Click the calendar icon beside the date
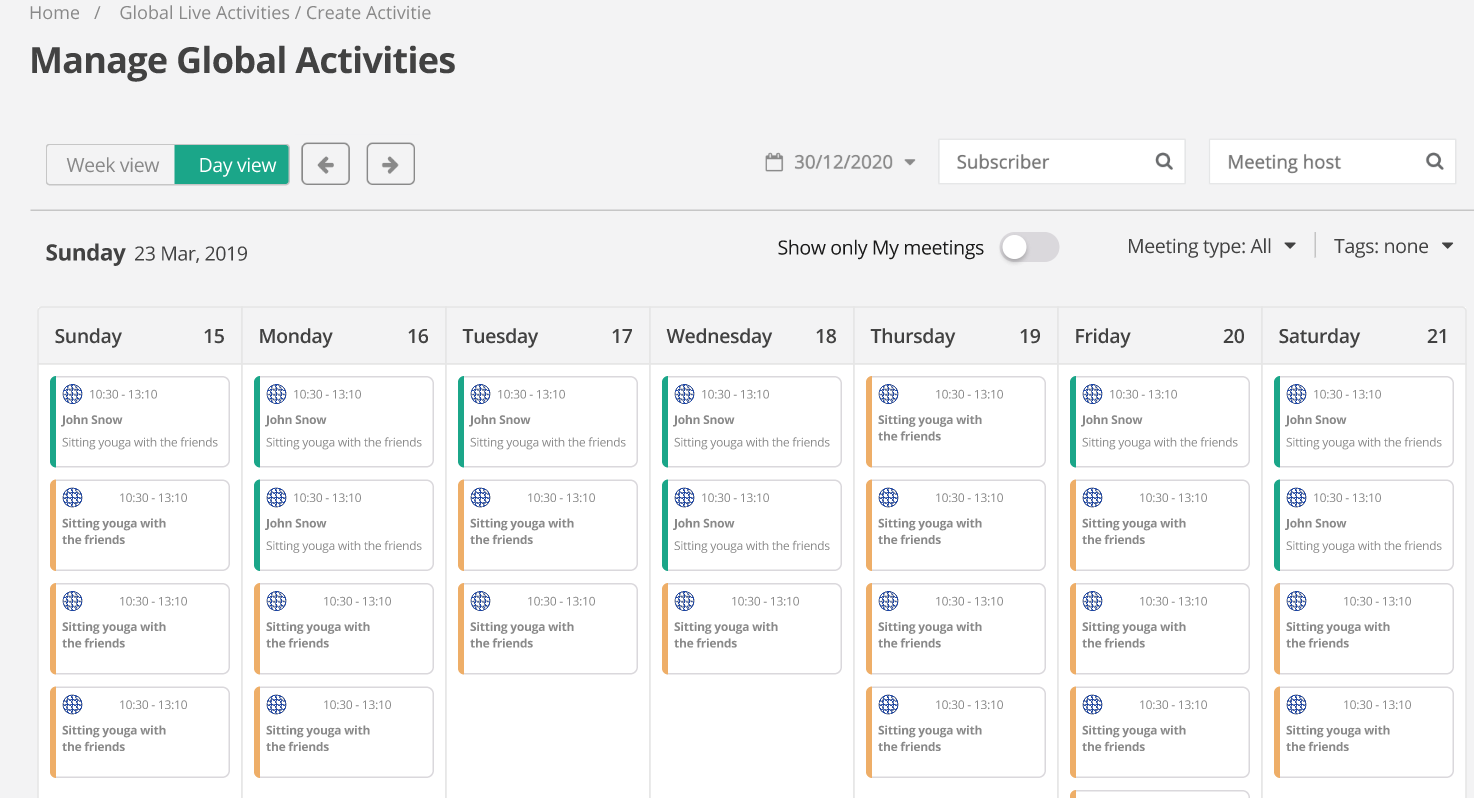The image size is (1474, 798). pos(773,162)
